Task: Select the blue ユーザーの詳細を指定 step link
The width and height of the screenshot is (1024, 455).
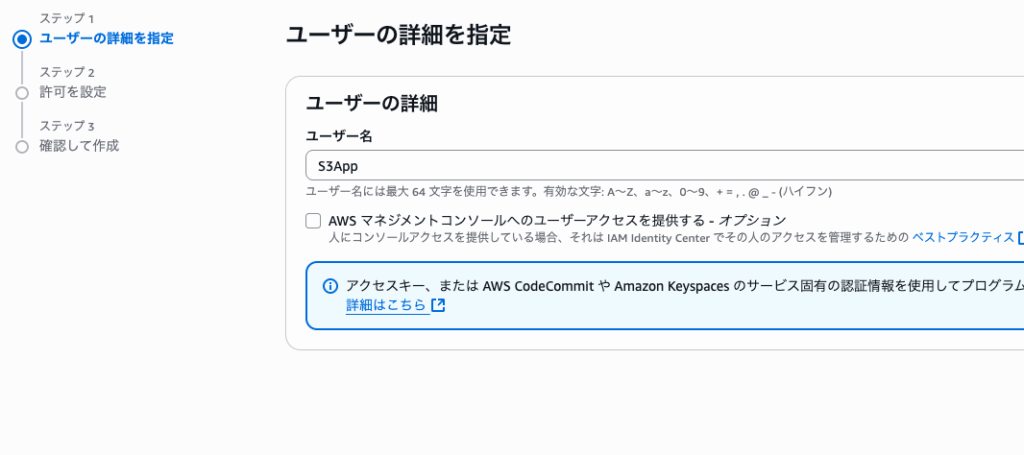Action: click(106, 39)
